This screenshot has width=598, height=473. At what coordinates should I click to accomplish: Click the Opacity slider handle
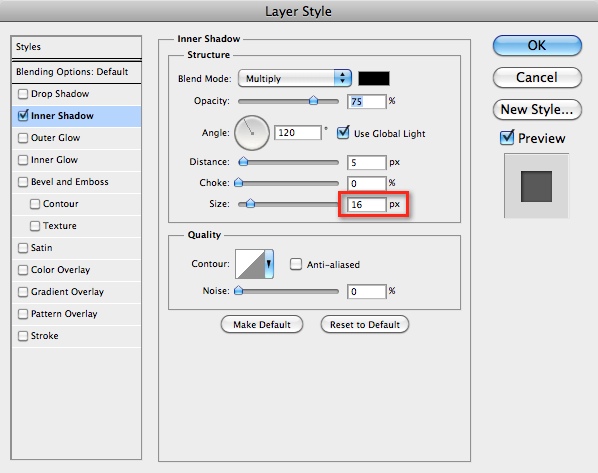click(313, 100)
